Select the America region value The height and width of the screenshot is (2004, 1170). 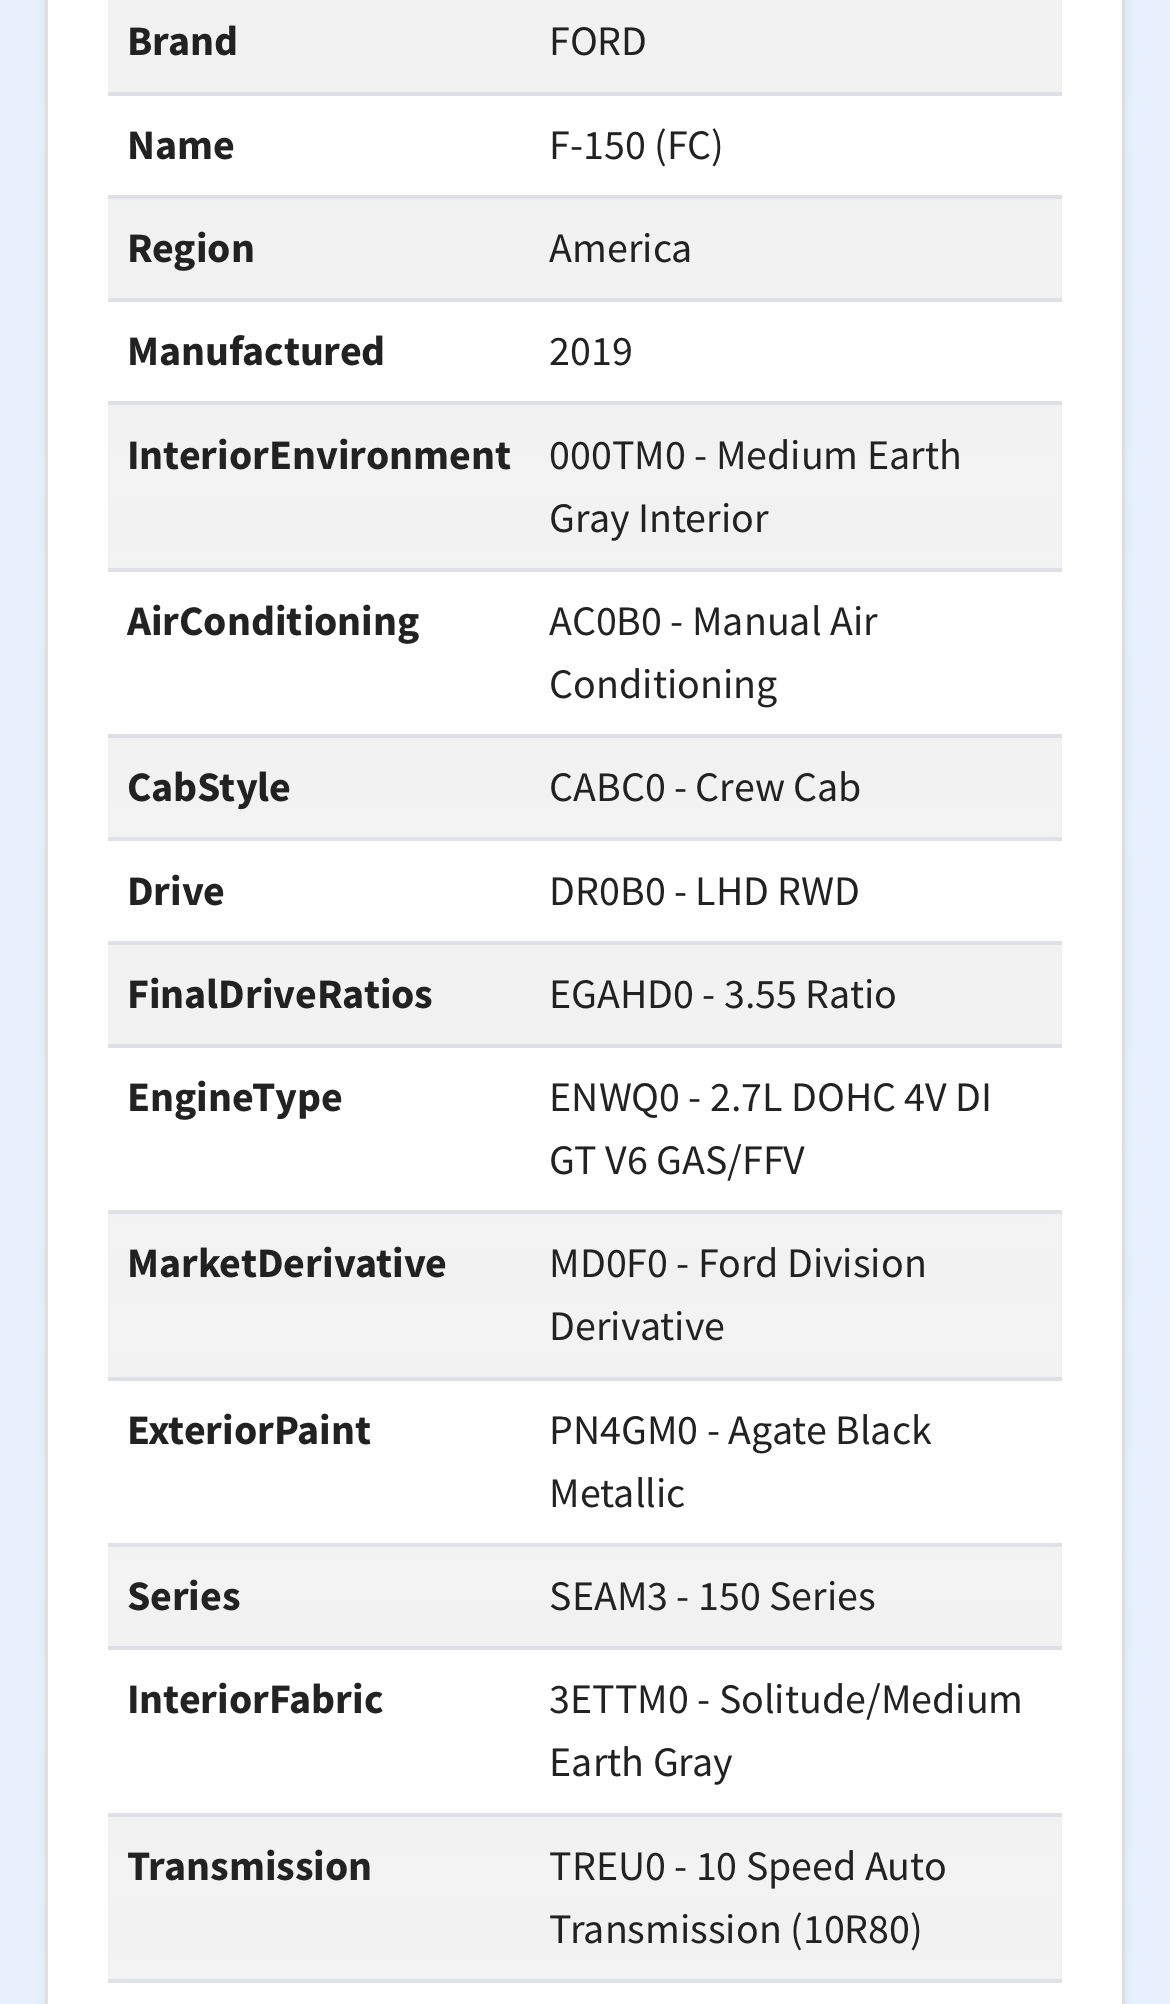[x=619, y=249]
